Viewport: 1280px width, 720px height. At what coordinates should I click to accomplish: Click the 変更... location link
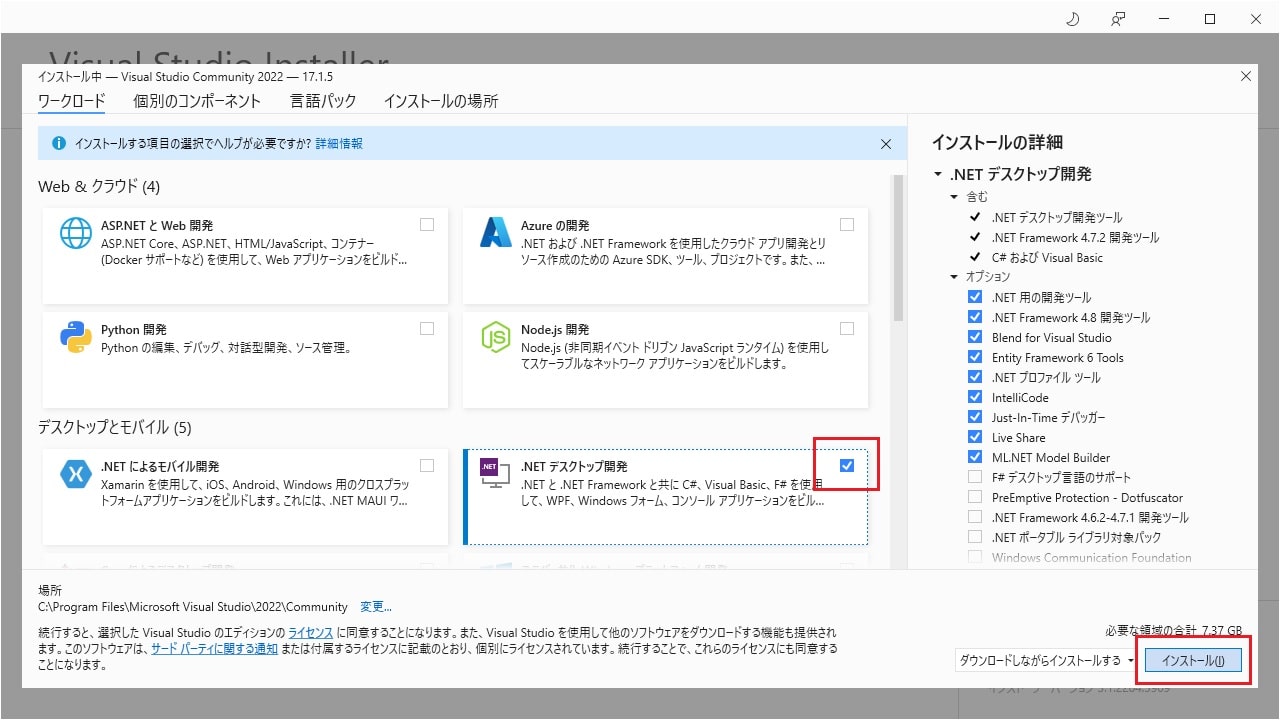pyautogui.click(x=376, y=606)
